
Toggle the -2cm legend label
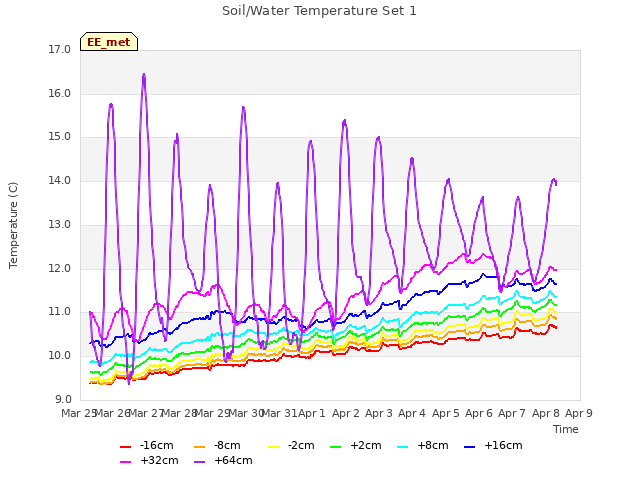301,445
